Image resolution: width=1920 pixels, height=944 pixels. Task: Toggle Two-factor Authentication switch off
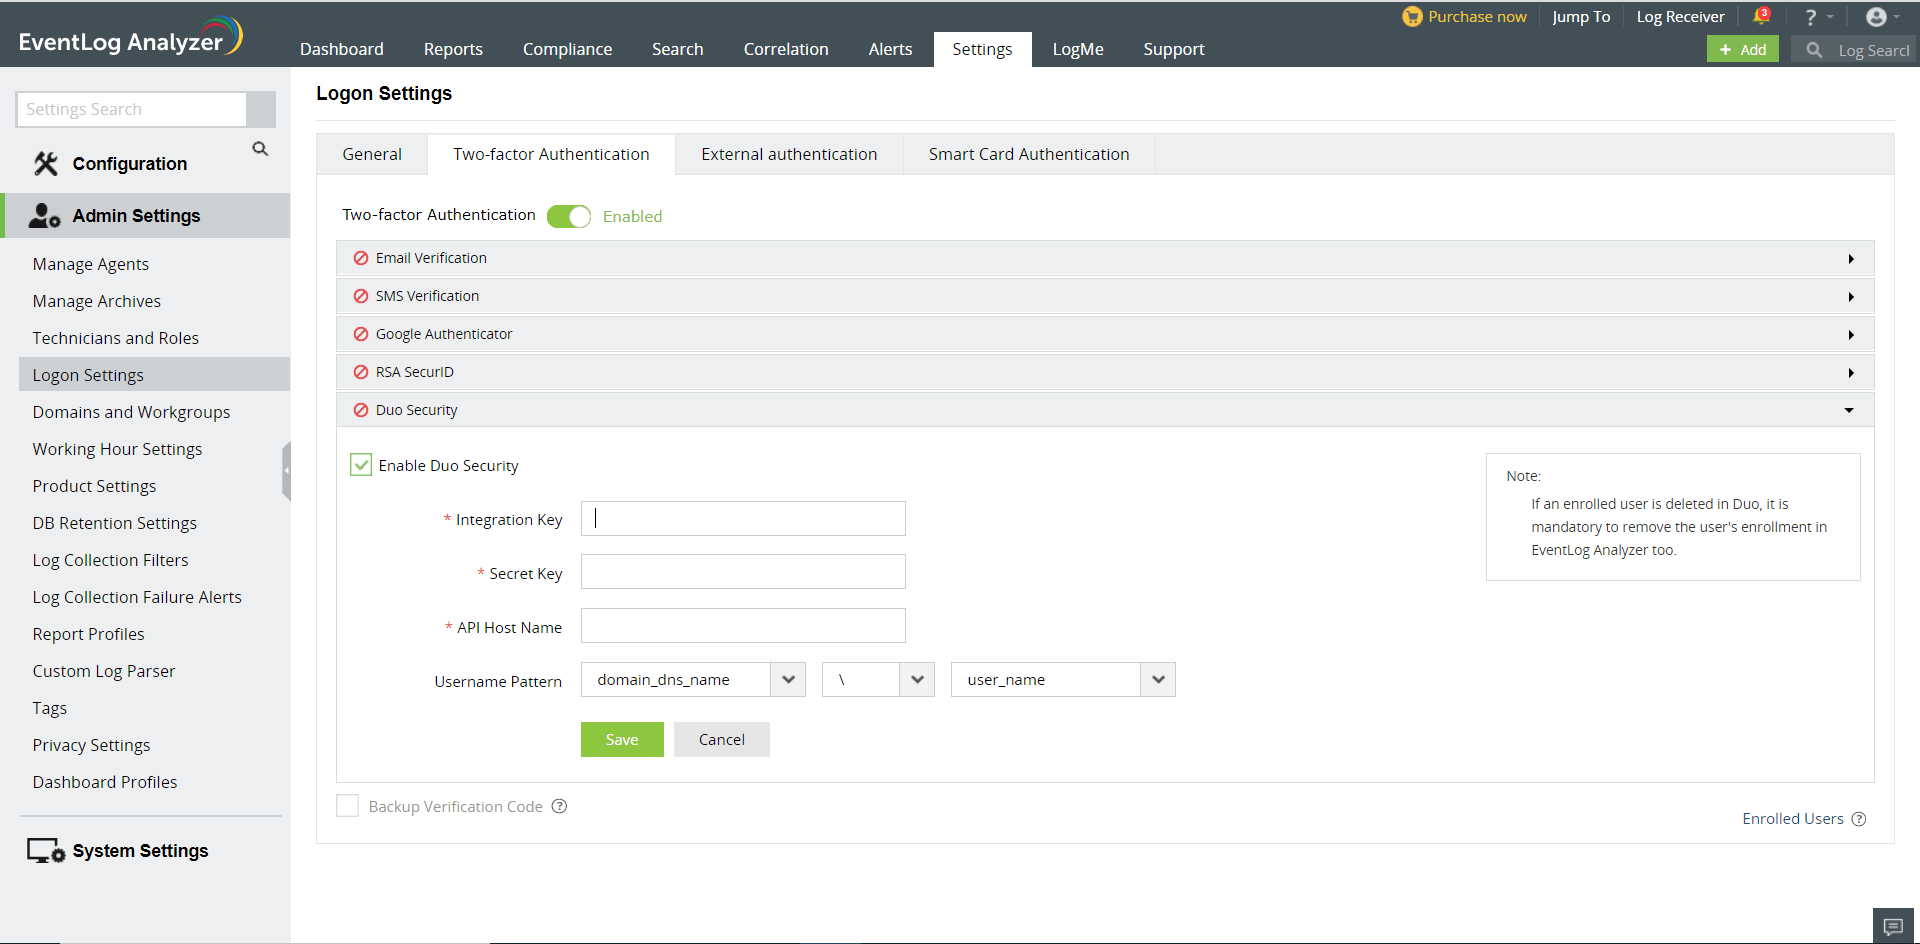(569, 216)
